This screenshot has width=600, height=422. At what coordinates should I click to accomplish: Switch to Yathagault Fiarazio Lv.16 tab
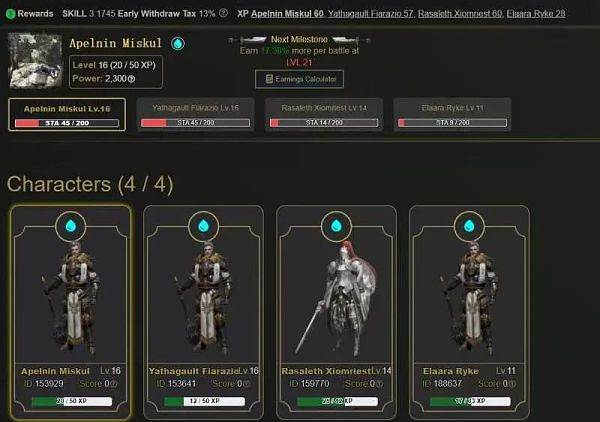(196, 114)
